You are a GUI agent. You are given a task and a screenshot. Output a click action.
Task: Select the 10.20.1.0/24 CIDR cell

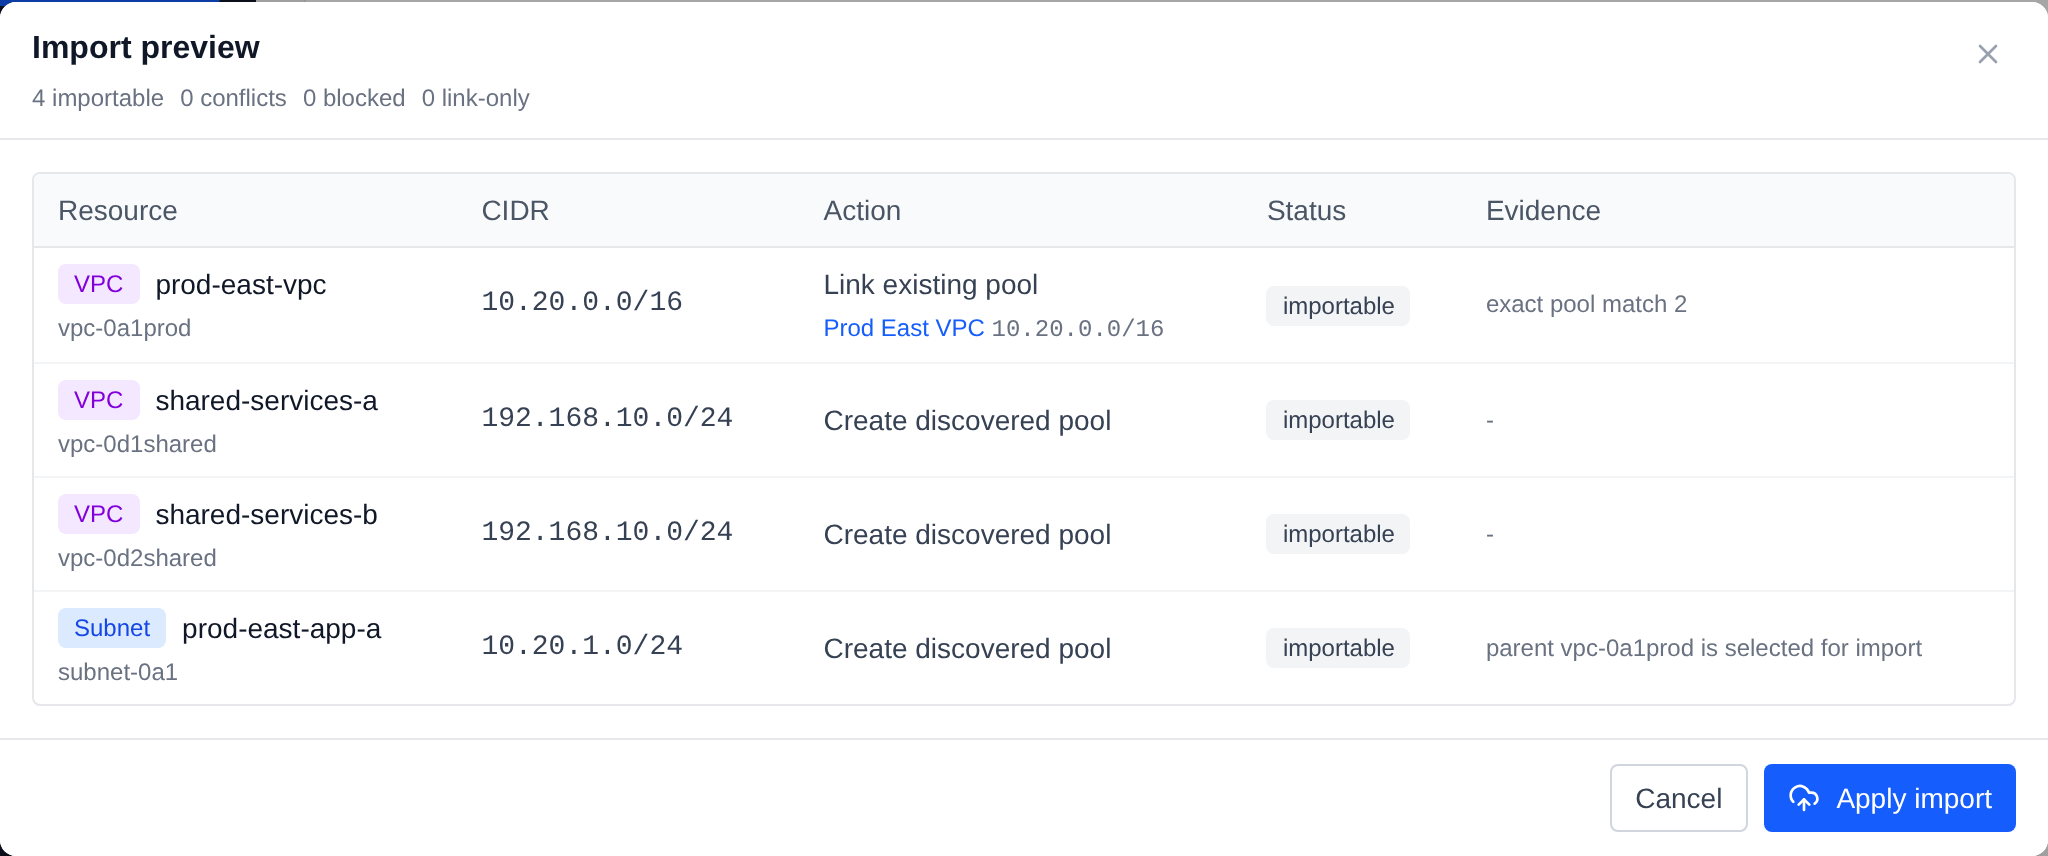pyautogui.click(x=582, y=646)
